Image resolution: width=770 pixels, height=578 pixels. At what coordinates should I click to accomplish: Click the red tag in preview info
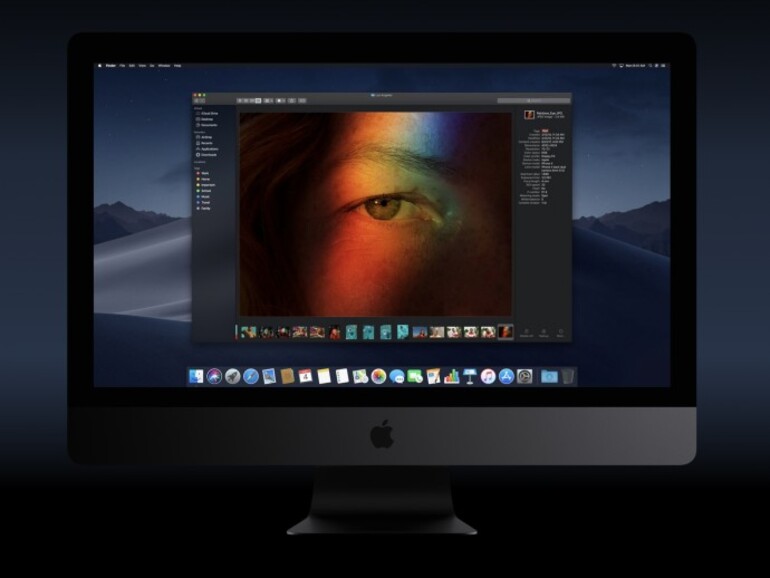[545, 131]
